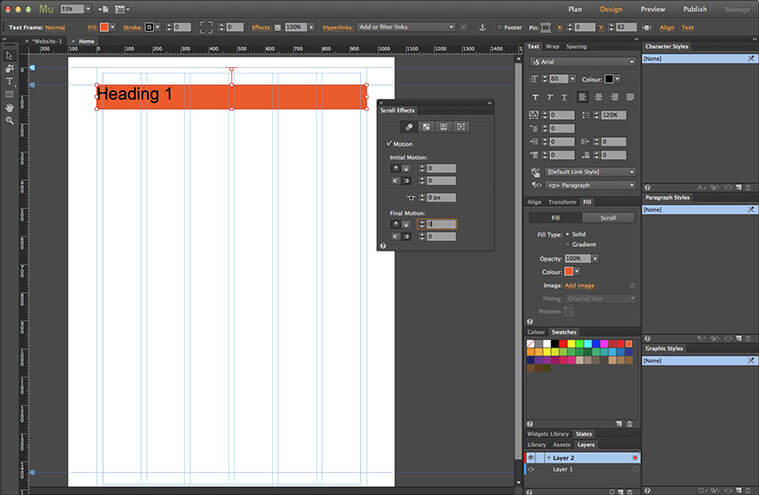Click the bold text style icon
The image size is (759, 495).
(535, 97)
